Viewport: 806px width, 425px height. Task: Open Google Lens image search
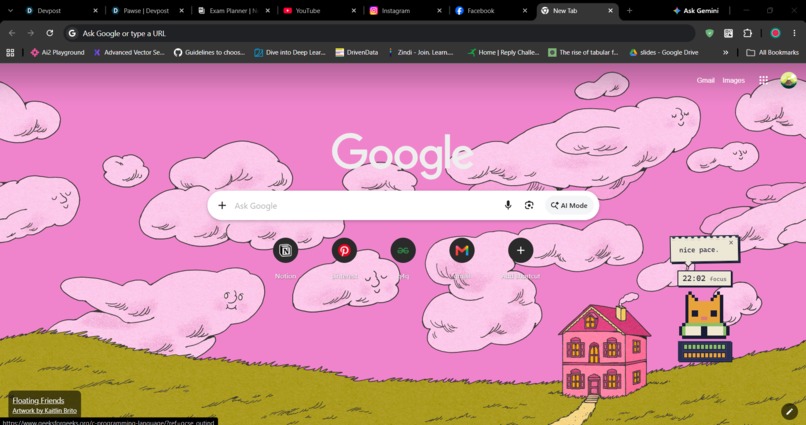point(529,206)
